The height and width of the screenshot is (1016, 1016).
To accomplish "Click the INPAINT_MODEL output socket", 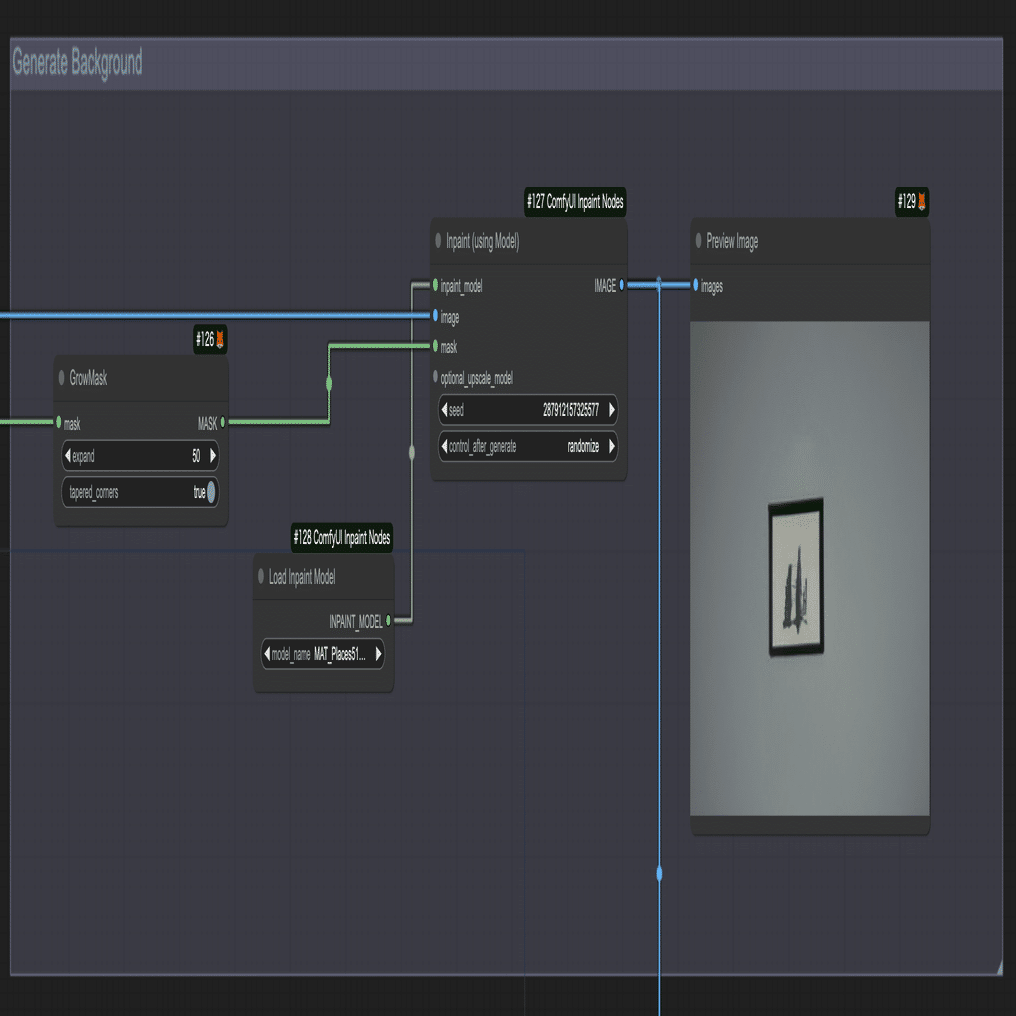I will [389, 621].
